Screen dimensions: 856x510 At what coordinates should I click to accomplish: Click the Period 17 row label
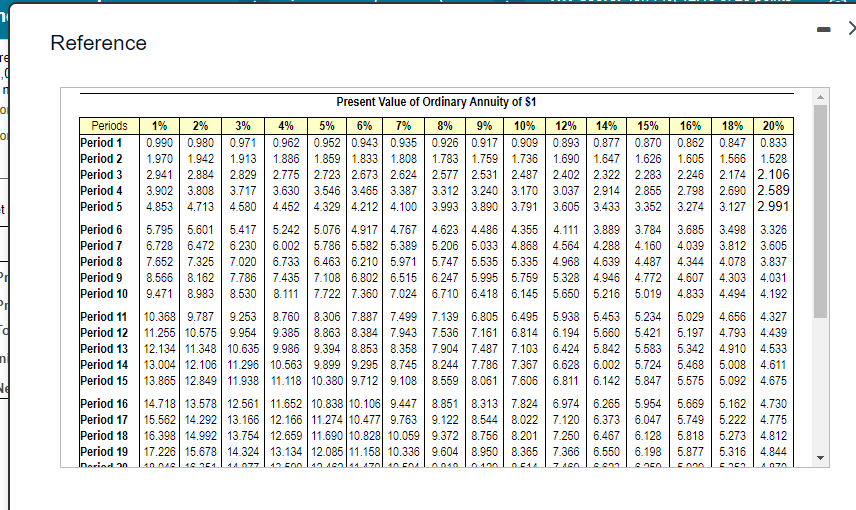(x=104, y=419)
